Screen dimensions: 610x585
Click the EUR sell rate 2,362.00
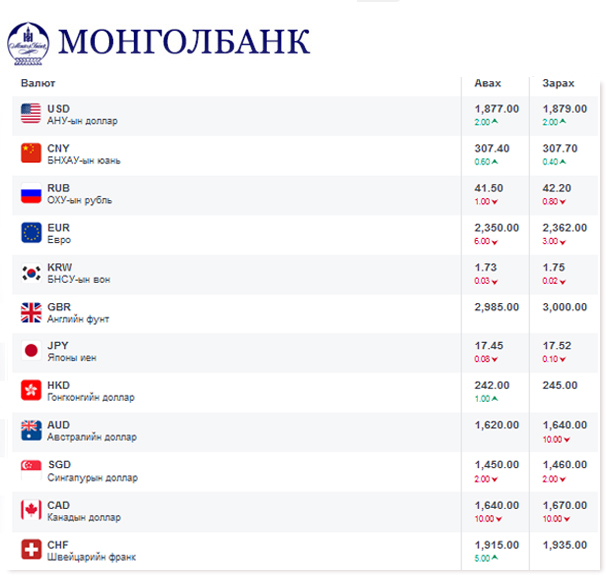565,227
